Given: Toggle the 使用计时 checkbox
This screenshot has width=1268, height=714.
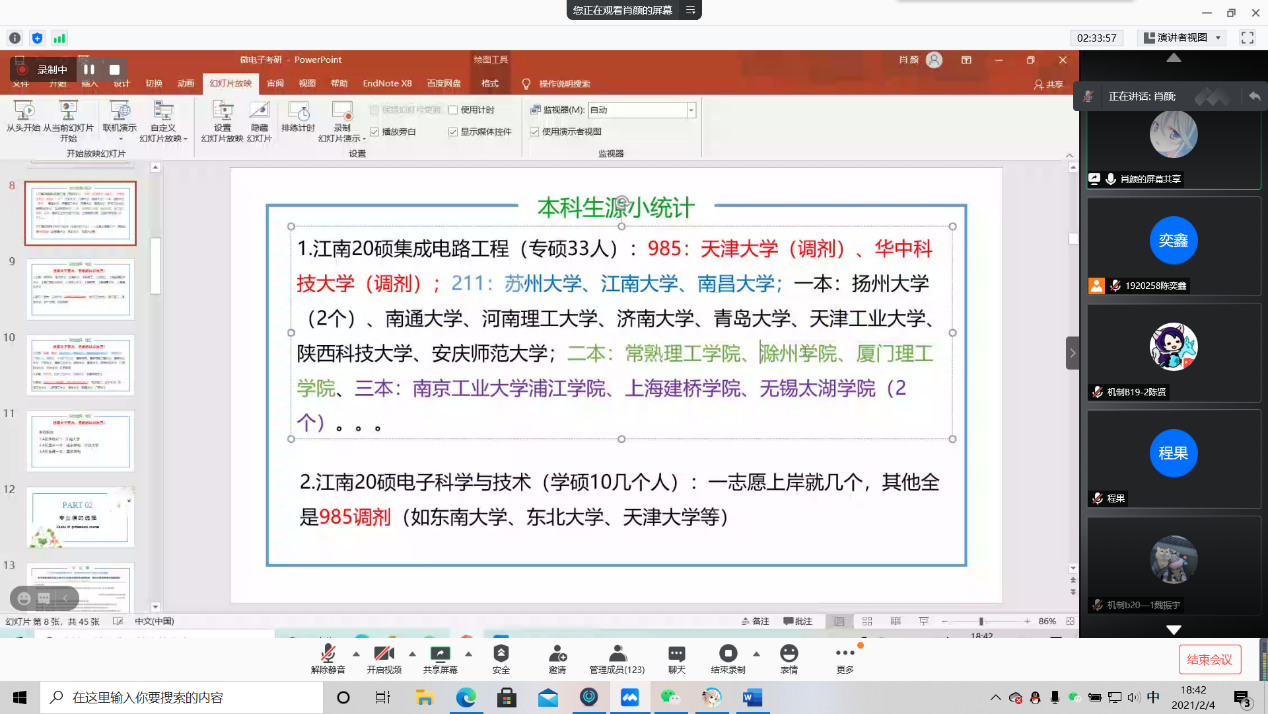Looking at the screenshot, I should pyautogui.click(x=453, y=110).
